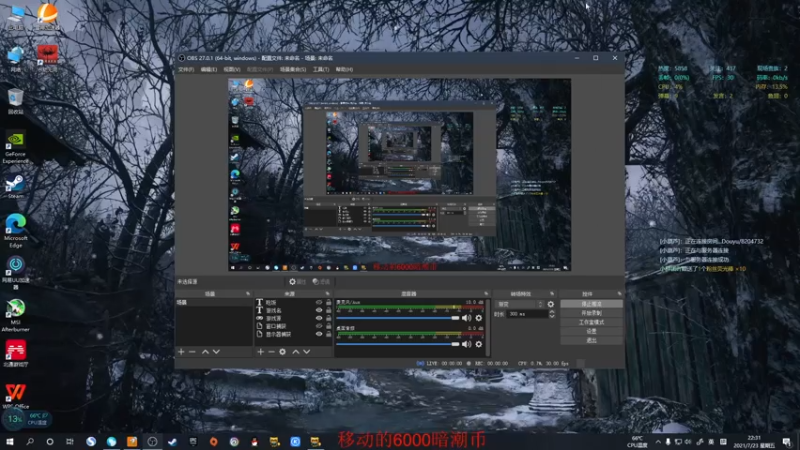The image size is (800, 450).
Task: Open Microsoft Edge desktop shortcut
Action: click(16, 231)
